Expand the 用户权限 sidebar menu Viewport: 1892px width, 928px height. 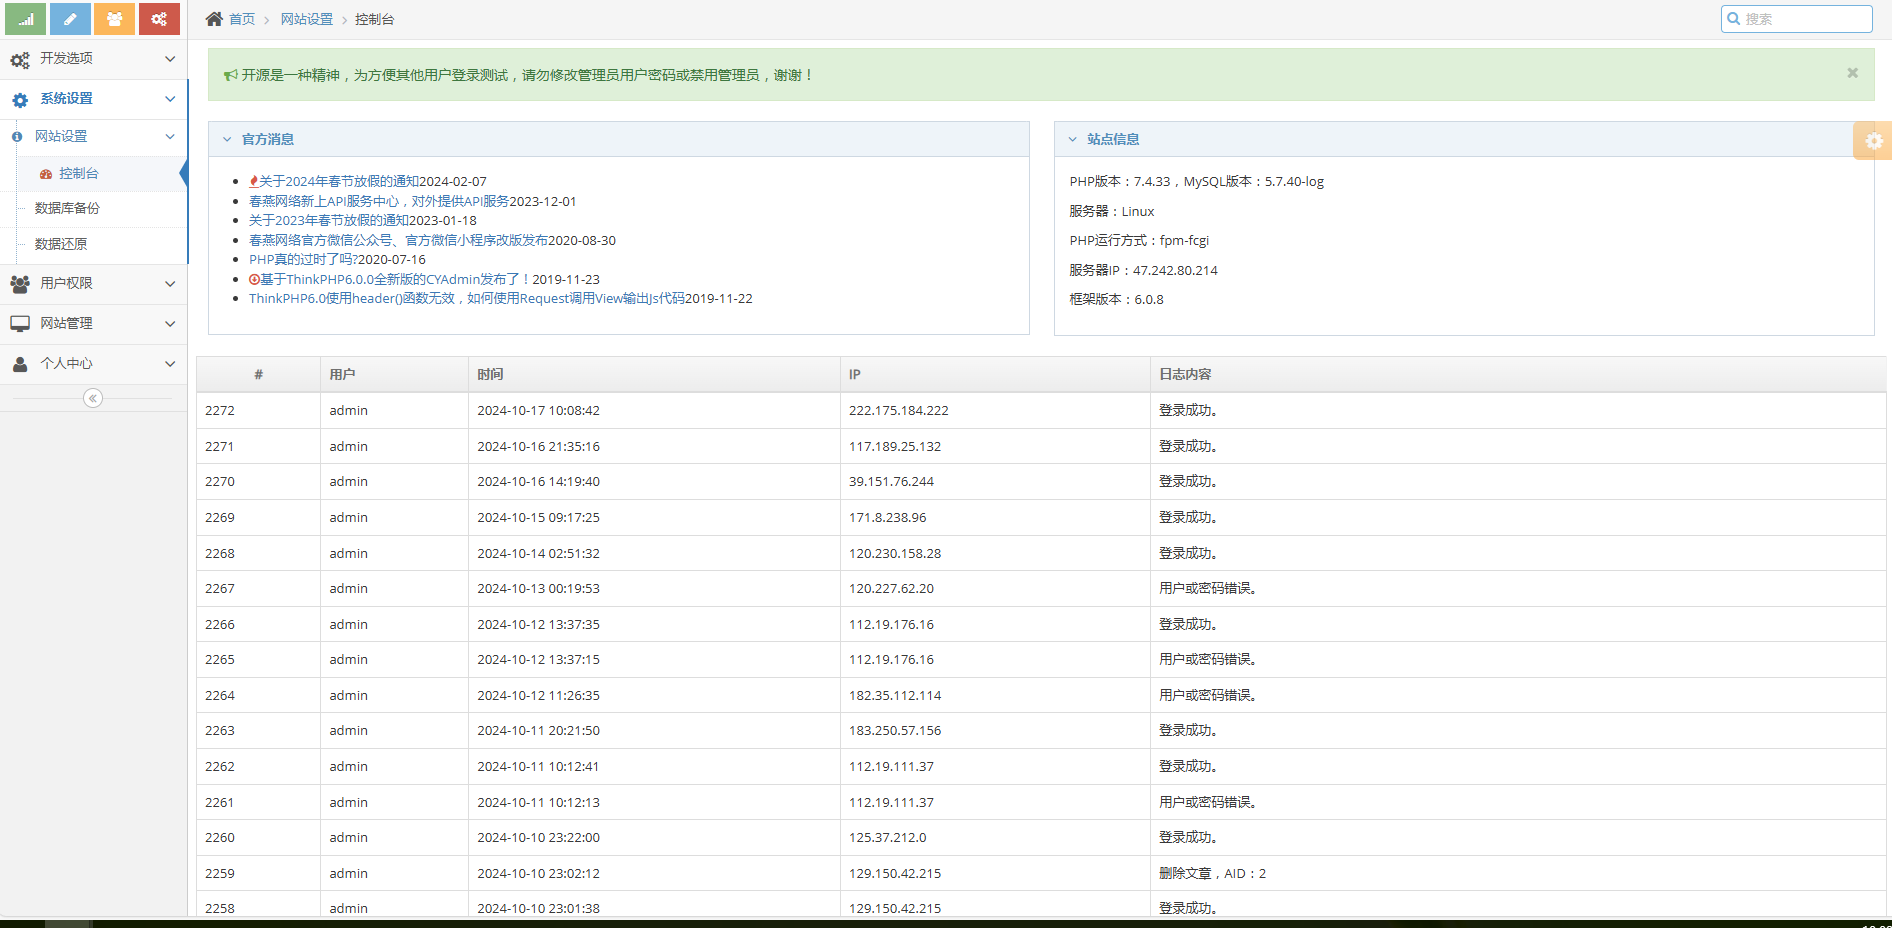coord(93,284)
